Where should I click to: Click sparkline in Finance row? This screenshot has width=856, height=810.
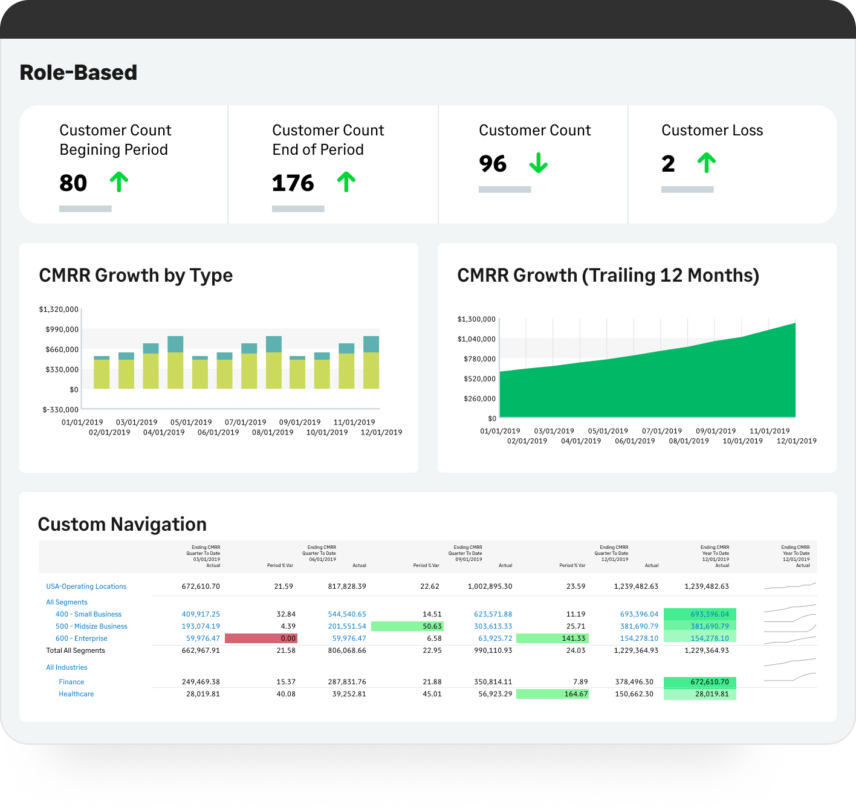789,682
